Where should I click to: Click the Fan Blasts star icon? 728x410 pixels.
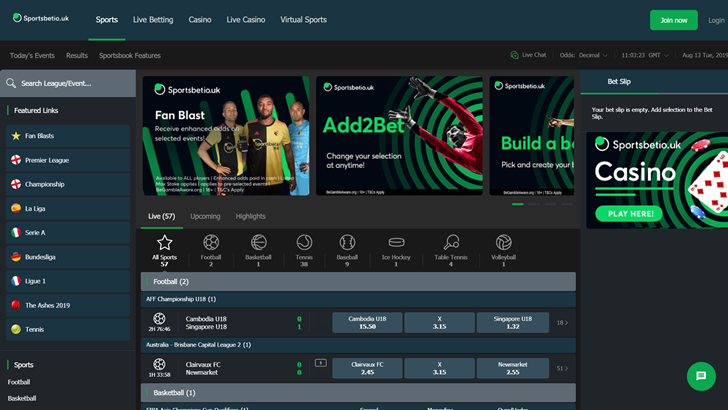pos(16,136)
